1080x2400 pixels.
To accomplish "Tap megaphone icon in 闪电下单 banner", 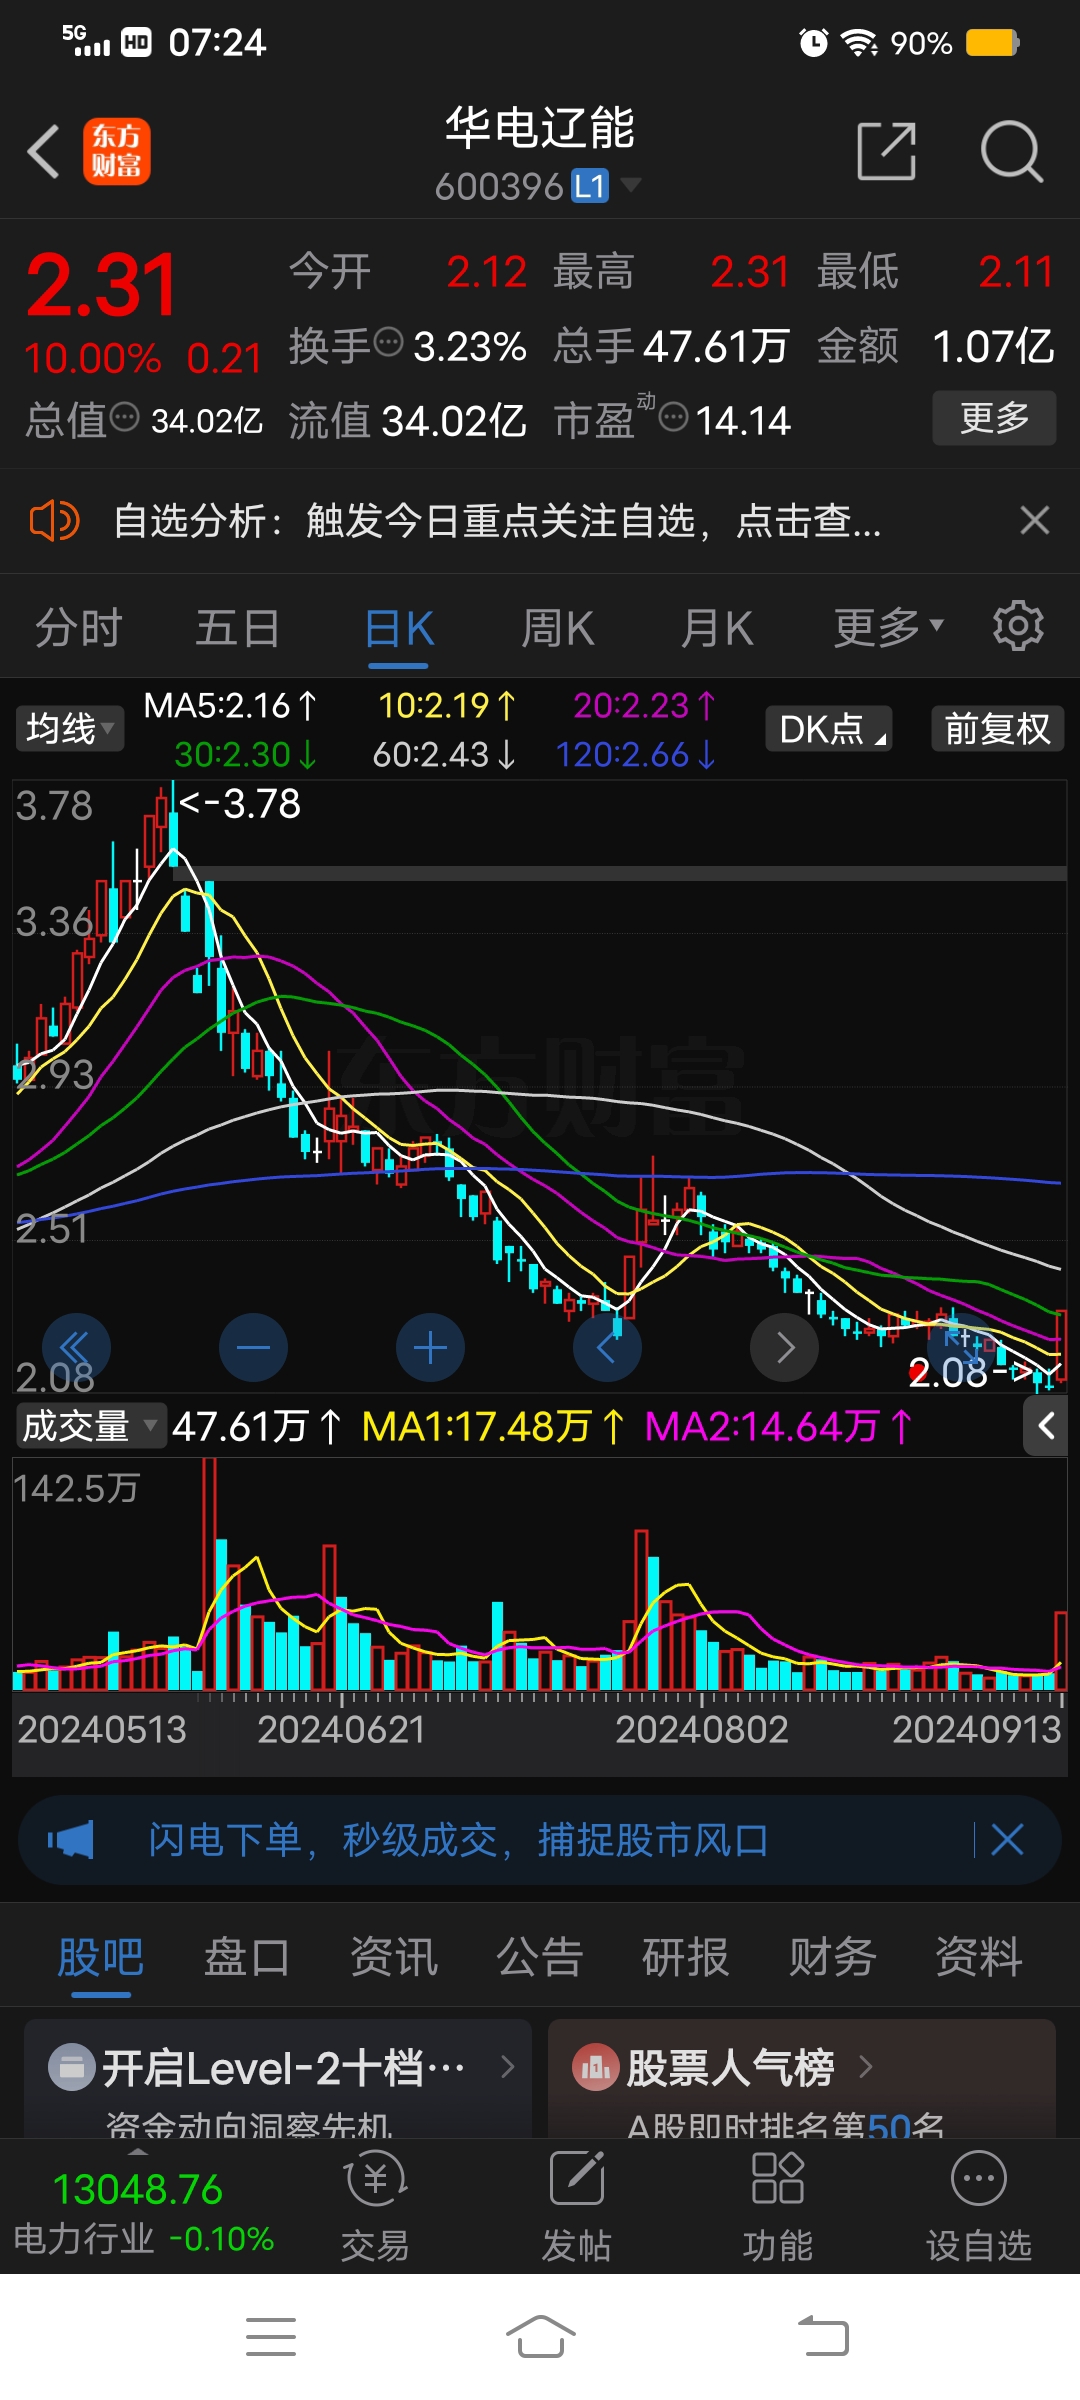I will click(70, 1840).
